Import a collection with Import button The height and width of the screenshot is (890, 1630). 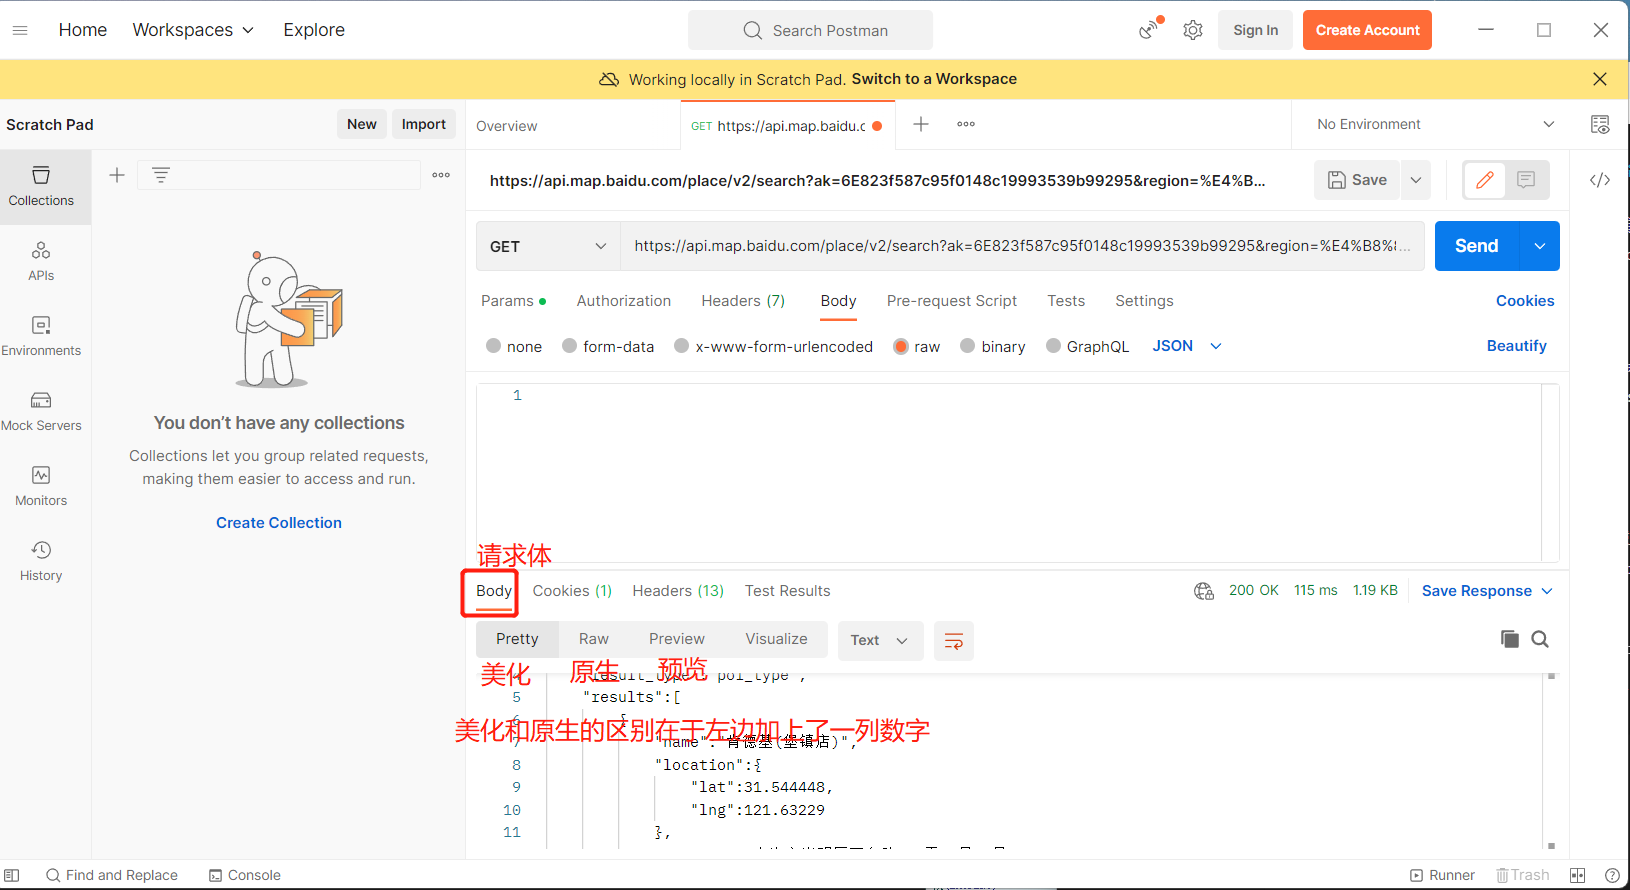click(424, 124)
